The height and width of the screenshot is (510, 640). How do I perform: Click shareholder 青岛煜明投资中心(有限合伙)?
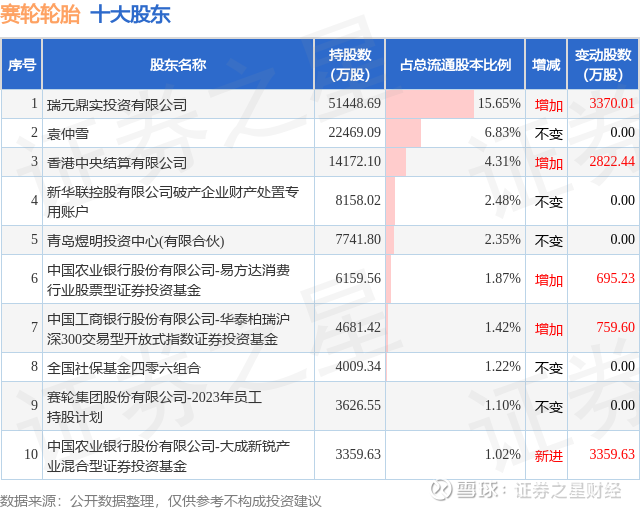pos(136,241)
